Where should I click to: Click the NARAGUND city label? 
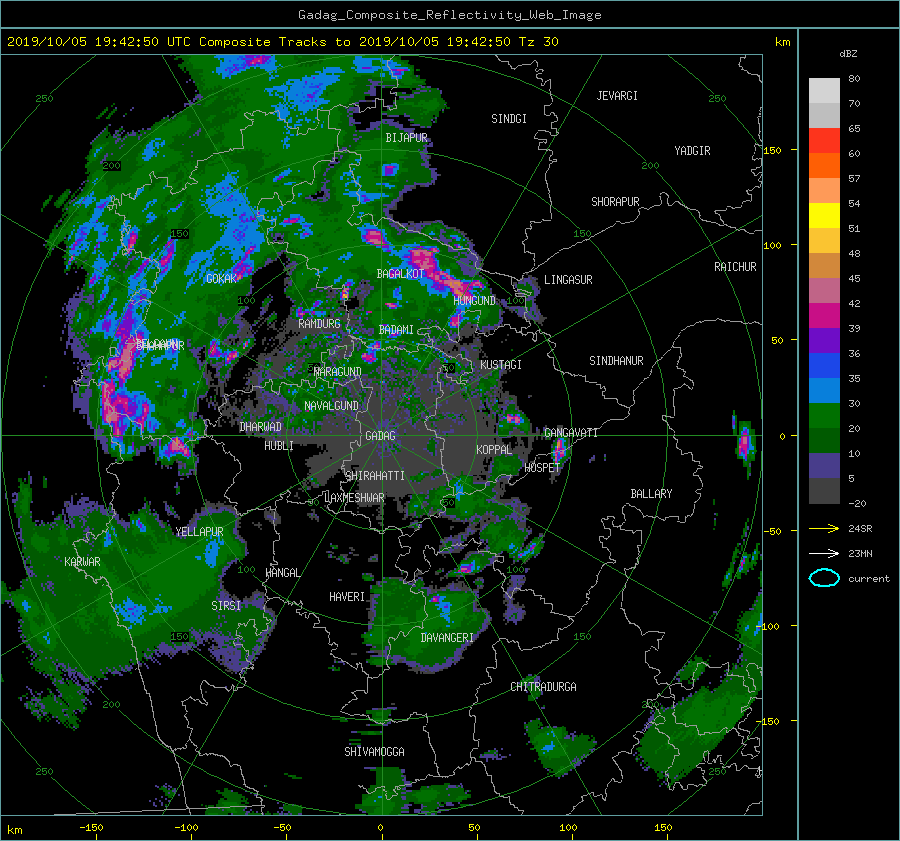tap(338, 372)
